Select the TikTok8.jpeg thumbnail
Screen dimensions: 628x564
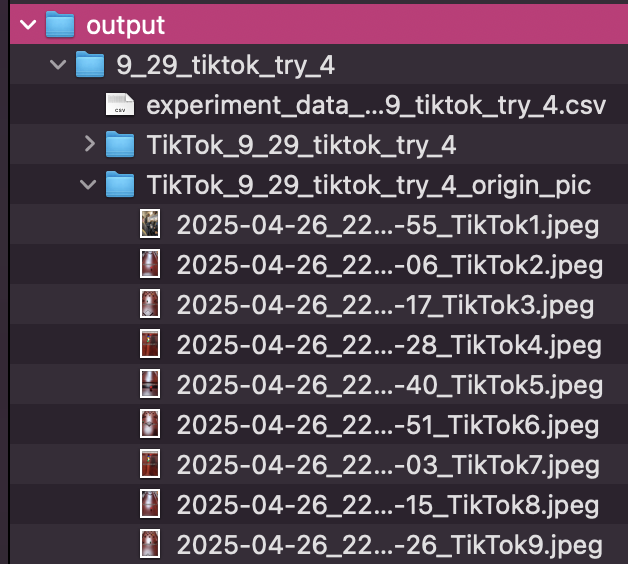coord(150,504)
